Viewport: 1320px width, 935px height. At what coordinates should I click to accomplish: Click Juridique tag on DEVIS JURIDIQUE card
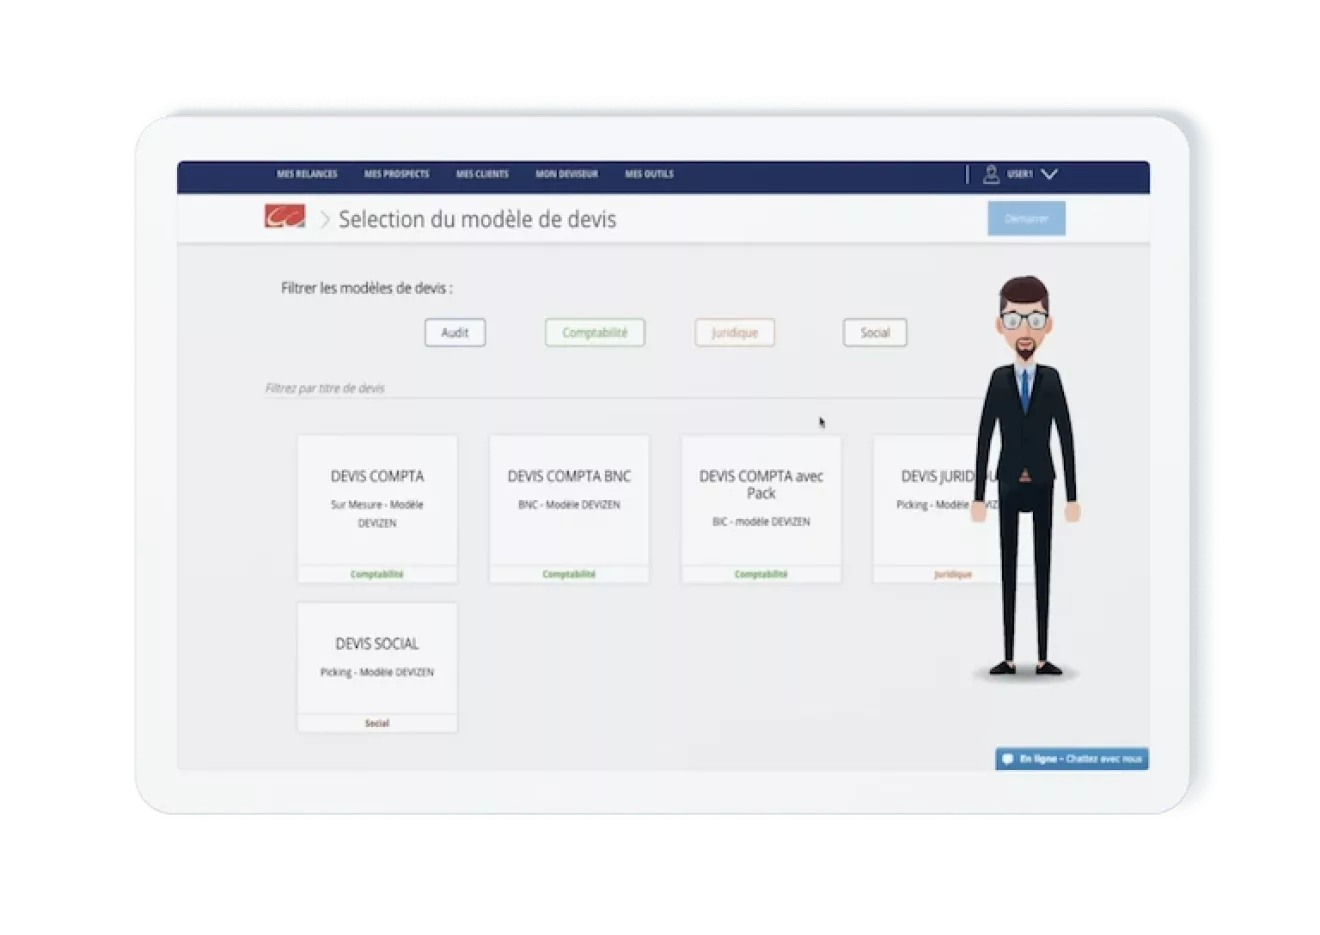pyautogui.click(x=953, y=574)
